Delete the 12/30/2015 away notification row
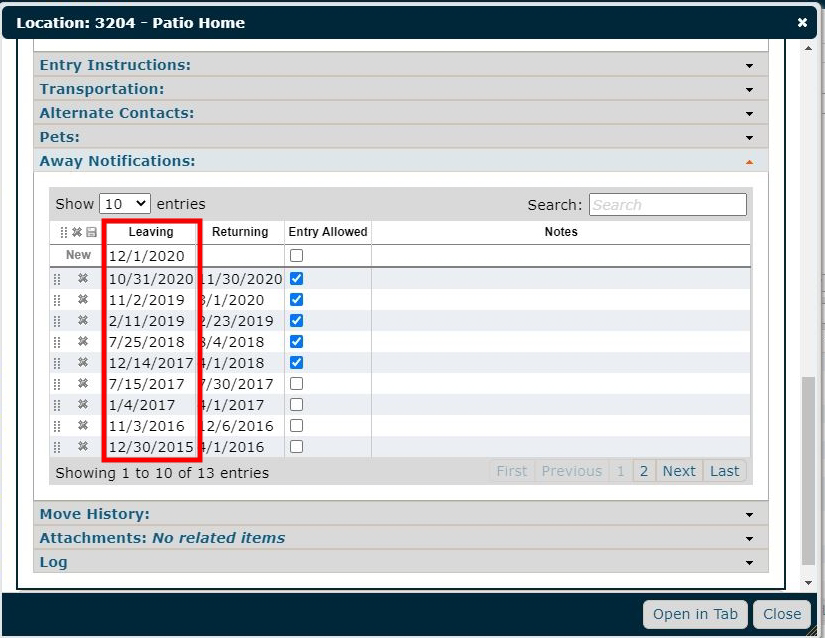This screenshot has width=825, height=638. pyautogui.click(x=83, y=447)
